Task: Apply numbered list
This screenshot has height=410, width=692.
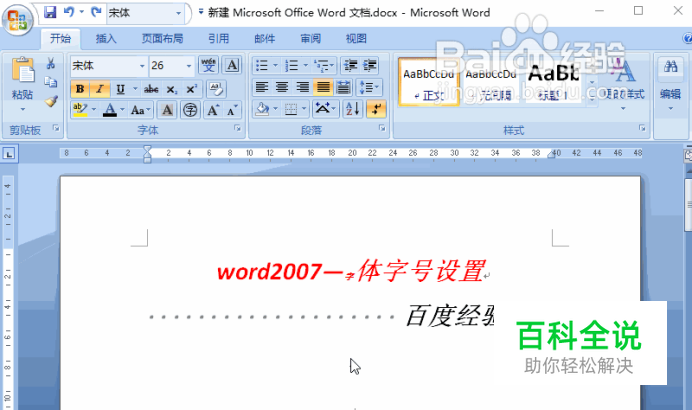Action: point(291,66)
